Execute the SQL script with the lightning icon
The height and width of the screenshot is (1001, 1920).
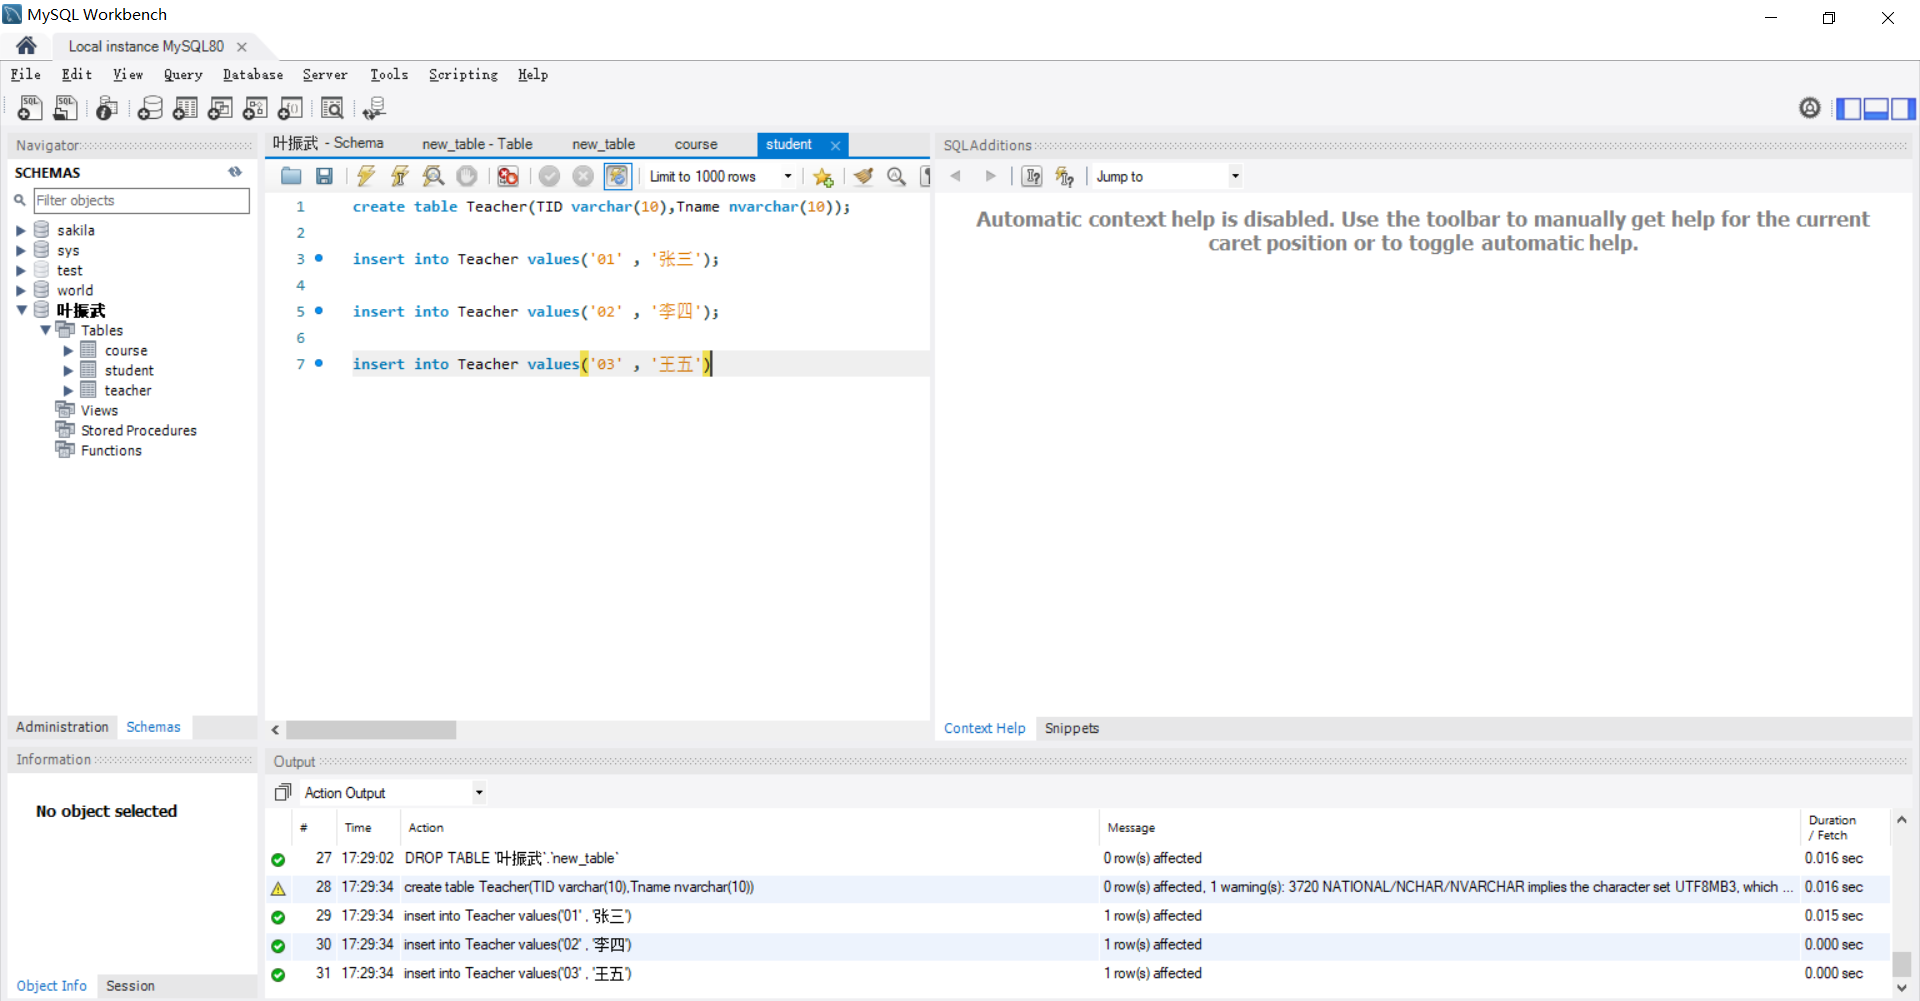click(365, 176)
